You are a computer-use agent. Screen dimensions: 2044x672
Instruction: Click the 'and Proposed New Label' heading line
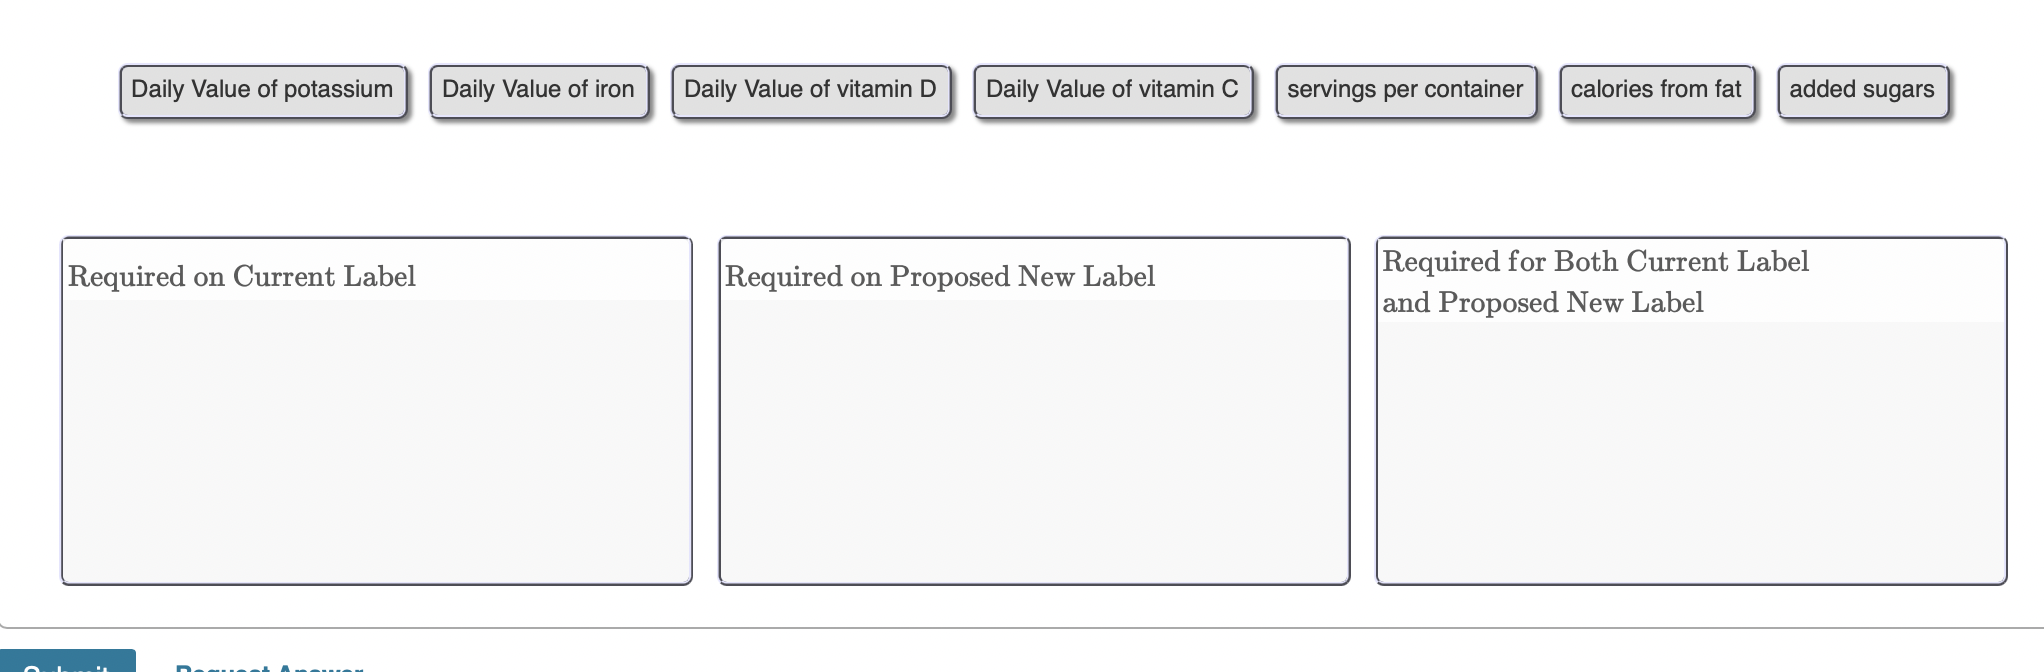[x=1543, y=302]
